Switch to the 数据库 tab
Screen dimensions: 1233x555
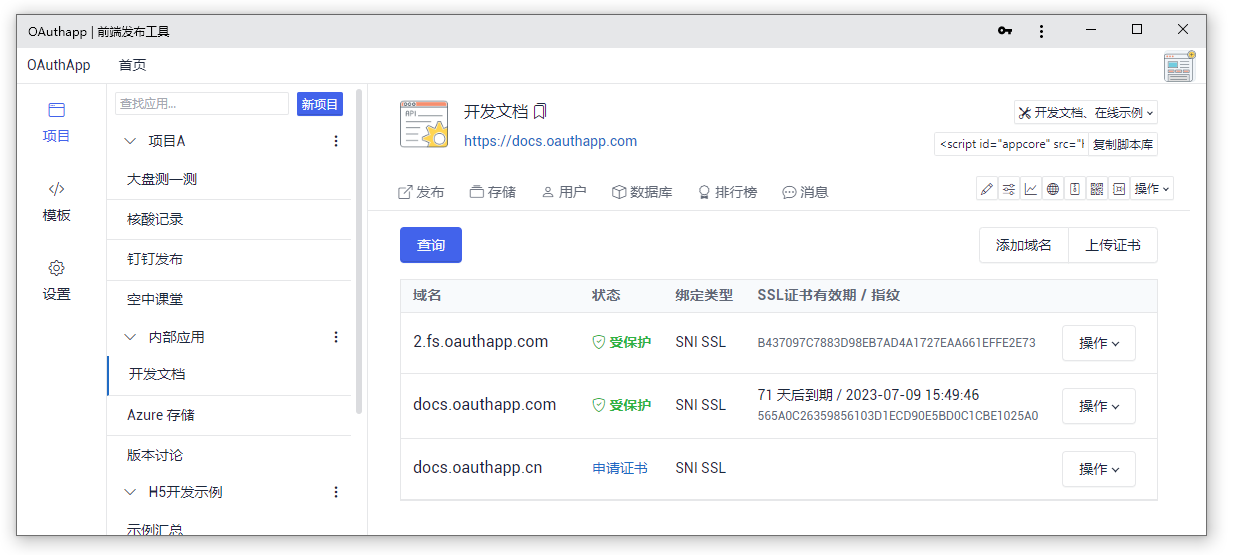(642, 192)
